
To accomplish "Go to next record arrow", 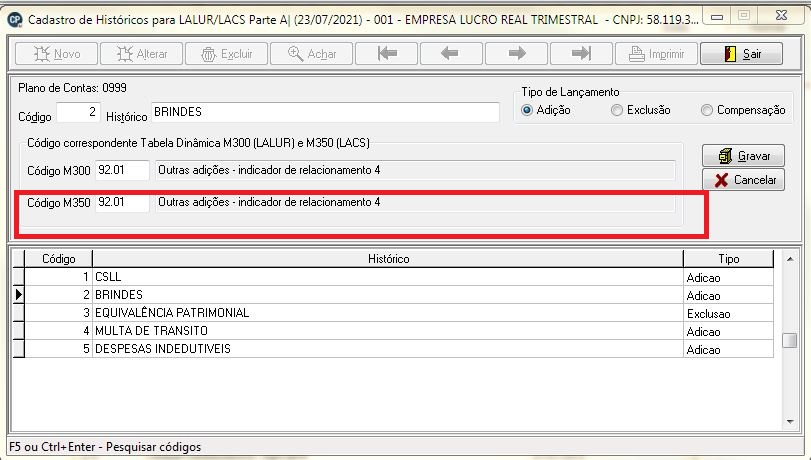I will coord(516,53).
